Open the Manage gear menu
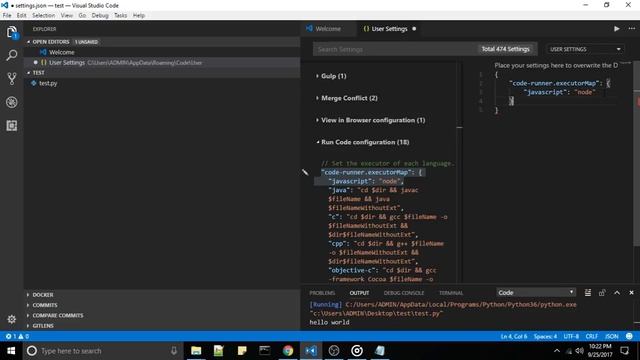640x360 pixels. (12, 319)
